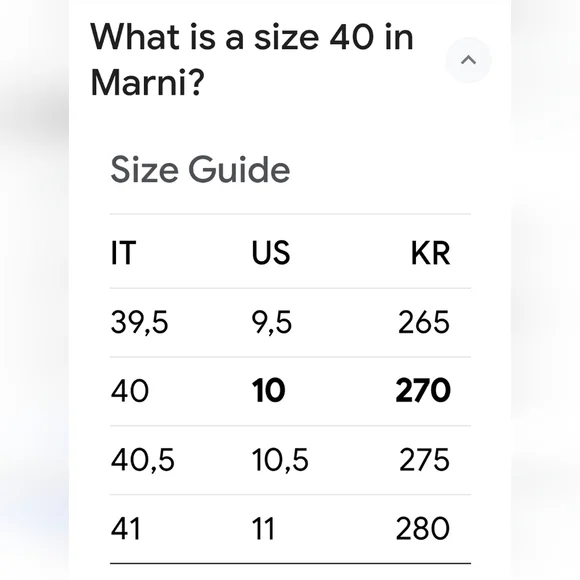The image size is (580, 580).
Task: Click the word 'Marni?' in the question
Action: pos(147,82)
